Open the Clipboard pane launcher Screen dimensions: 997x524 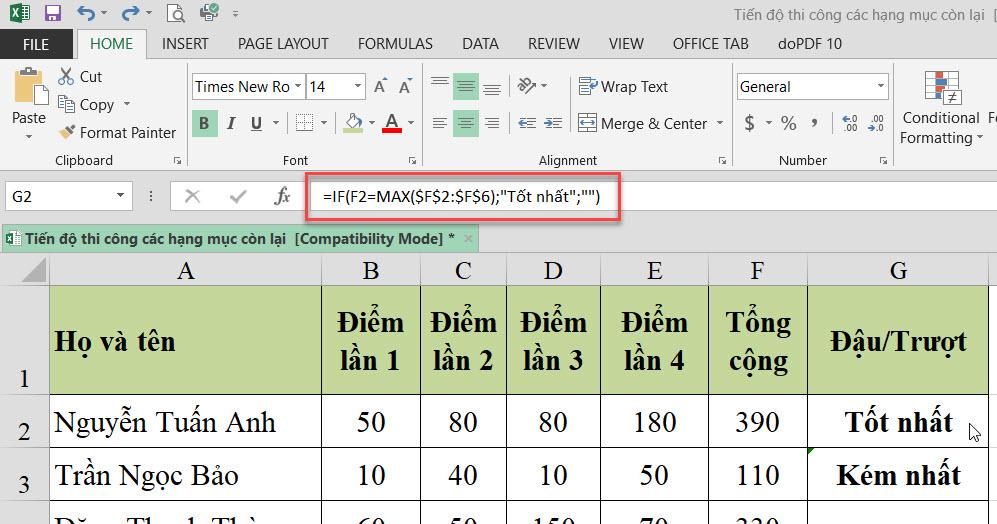177,161
